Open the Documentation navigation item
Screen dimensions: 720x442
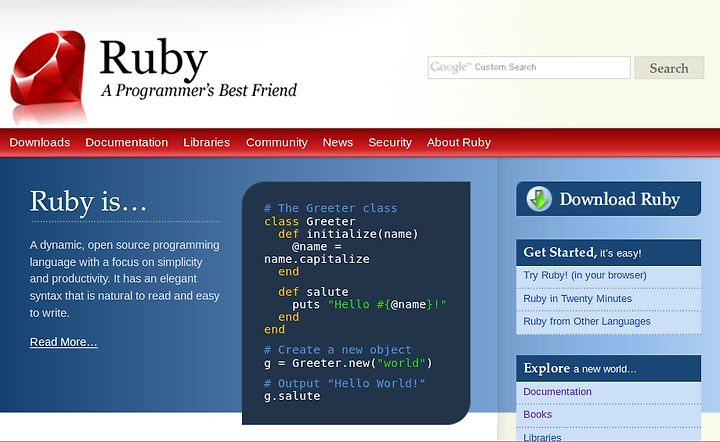coord(127,142)
